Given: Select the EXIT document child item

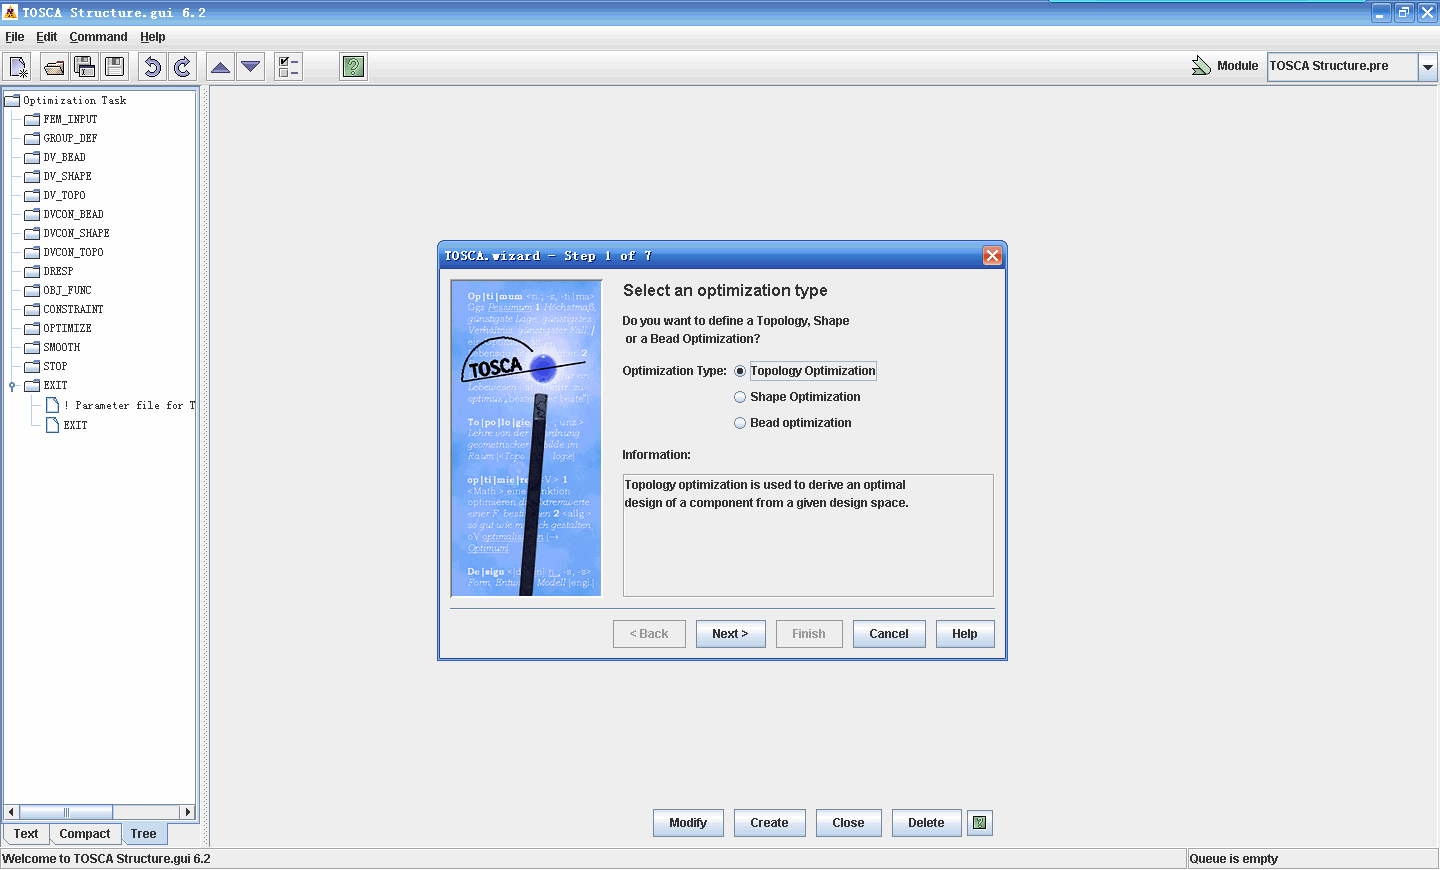Looking at the screenshot, I should click(66, 425).
